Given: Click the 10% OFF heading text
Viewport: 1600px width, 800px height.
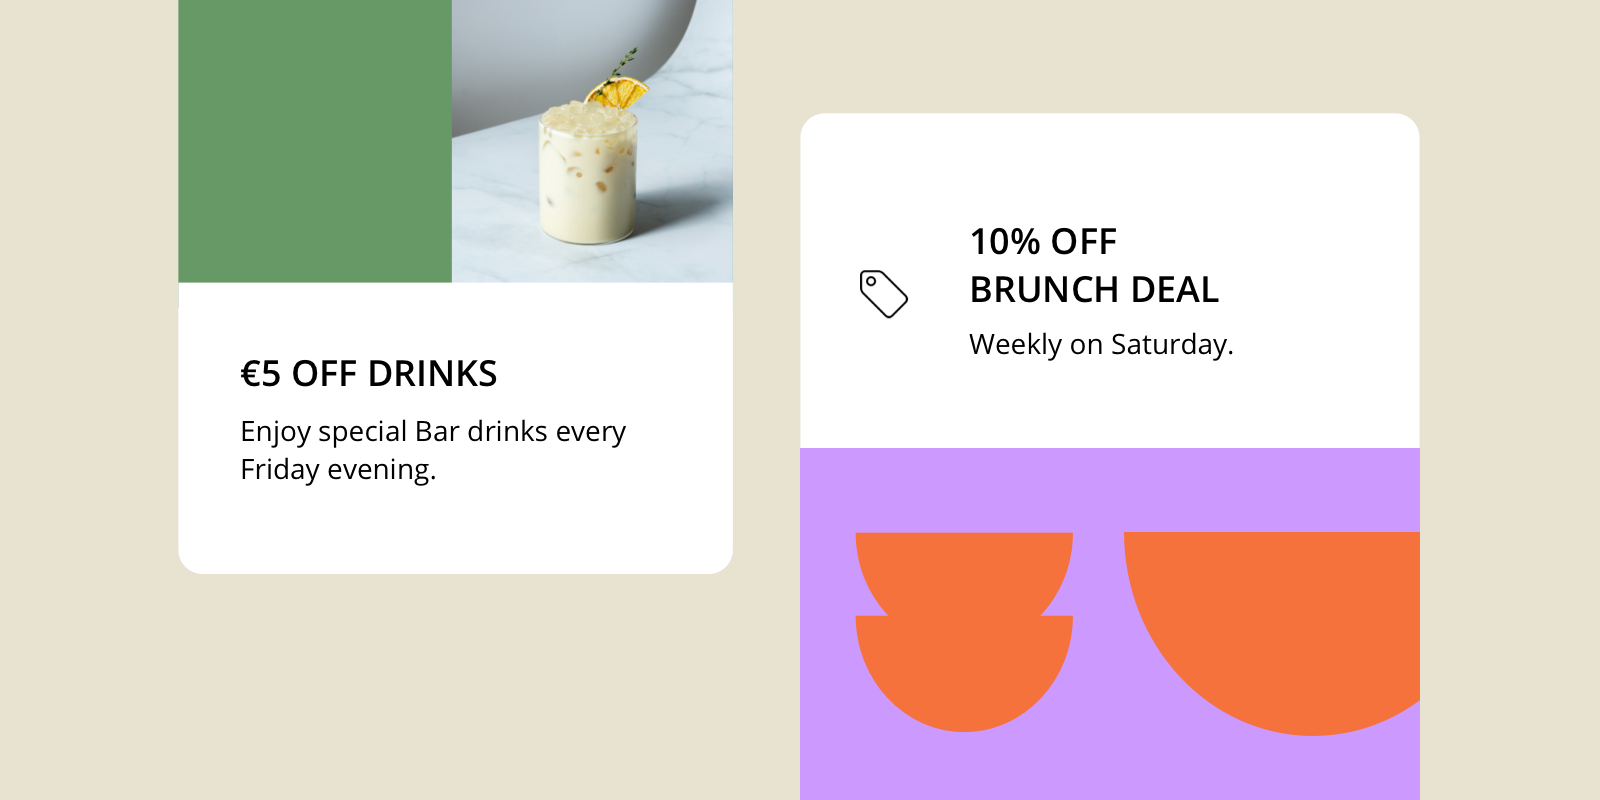Looking at the screenshot, I should [1043, 242].
